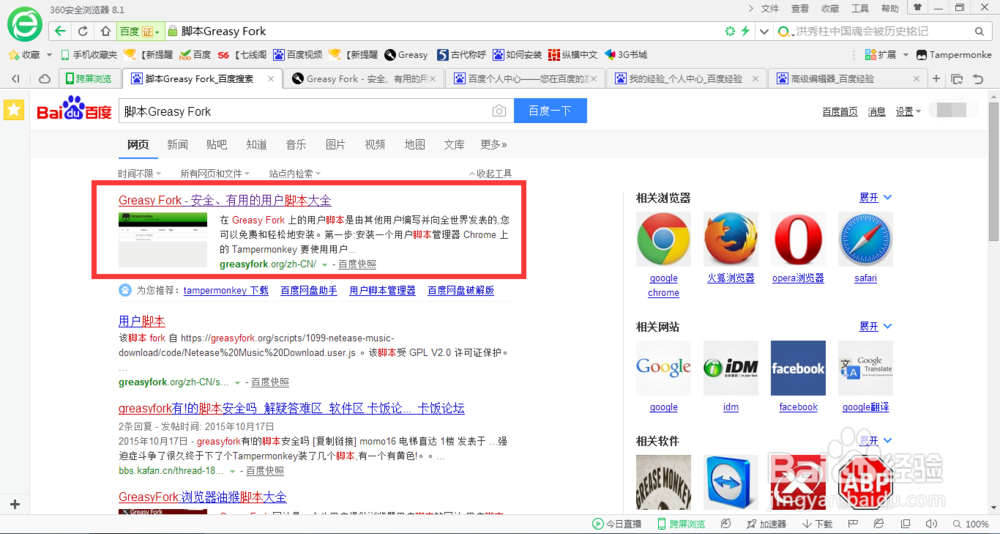Expand 相关网站 section with 展开
This screenshot has width=1000, height=534.
875,327
